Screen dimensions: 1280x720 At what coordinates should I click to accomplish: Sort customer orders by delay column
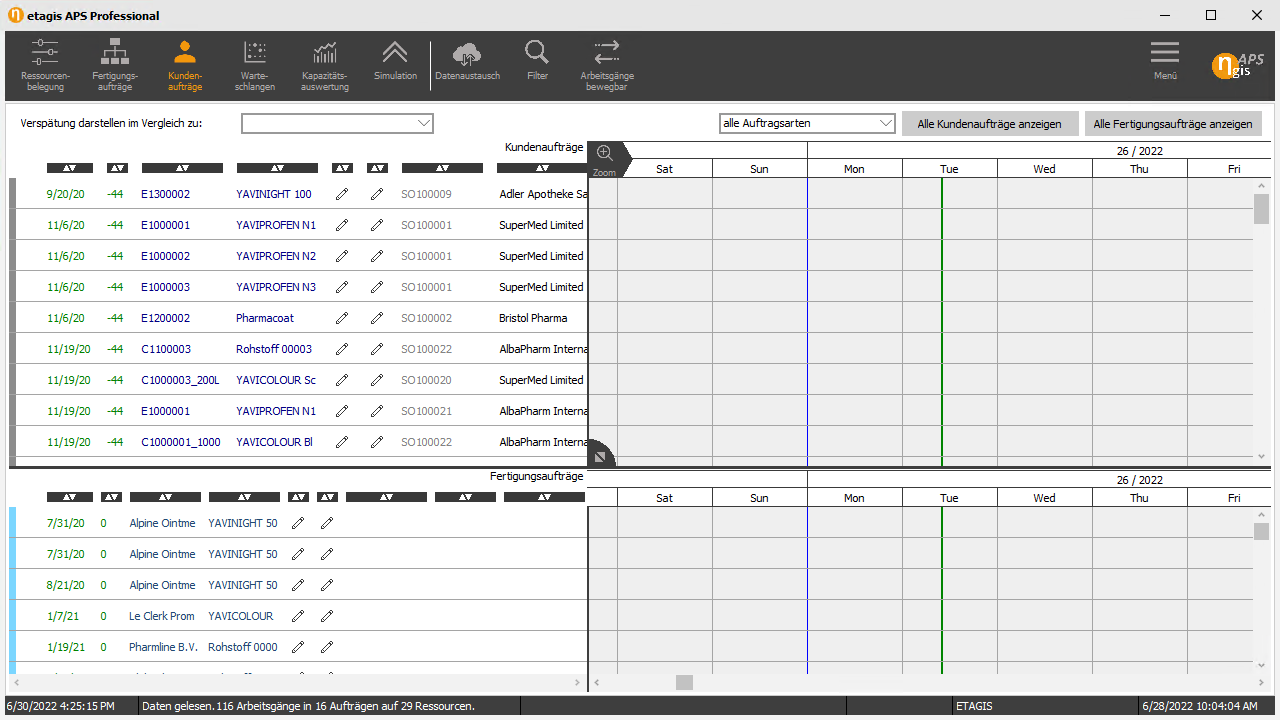pos(118,168)
